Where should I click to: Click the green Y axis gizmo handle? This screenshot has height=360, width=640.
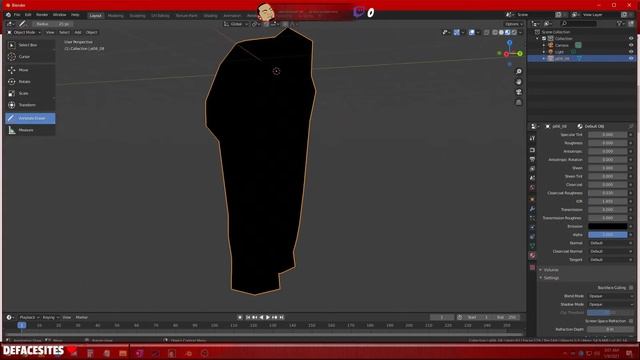520,53
